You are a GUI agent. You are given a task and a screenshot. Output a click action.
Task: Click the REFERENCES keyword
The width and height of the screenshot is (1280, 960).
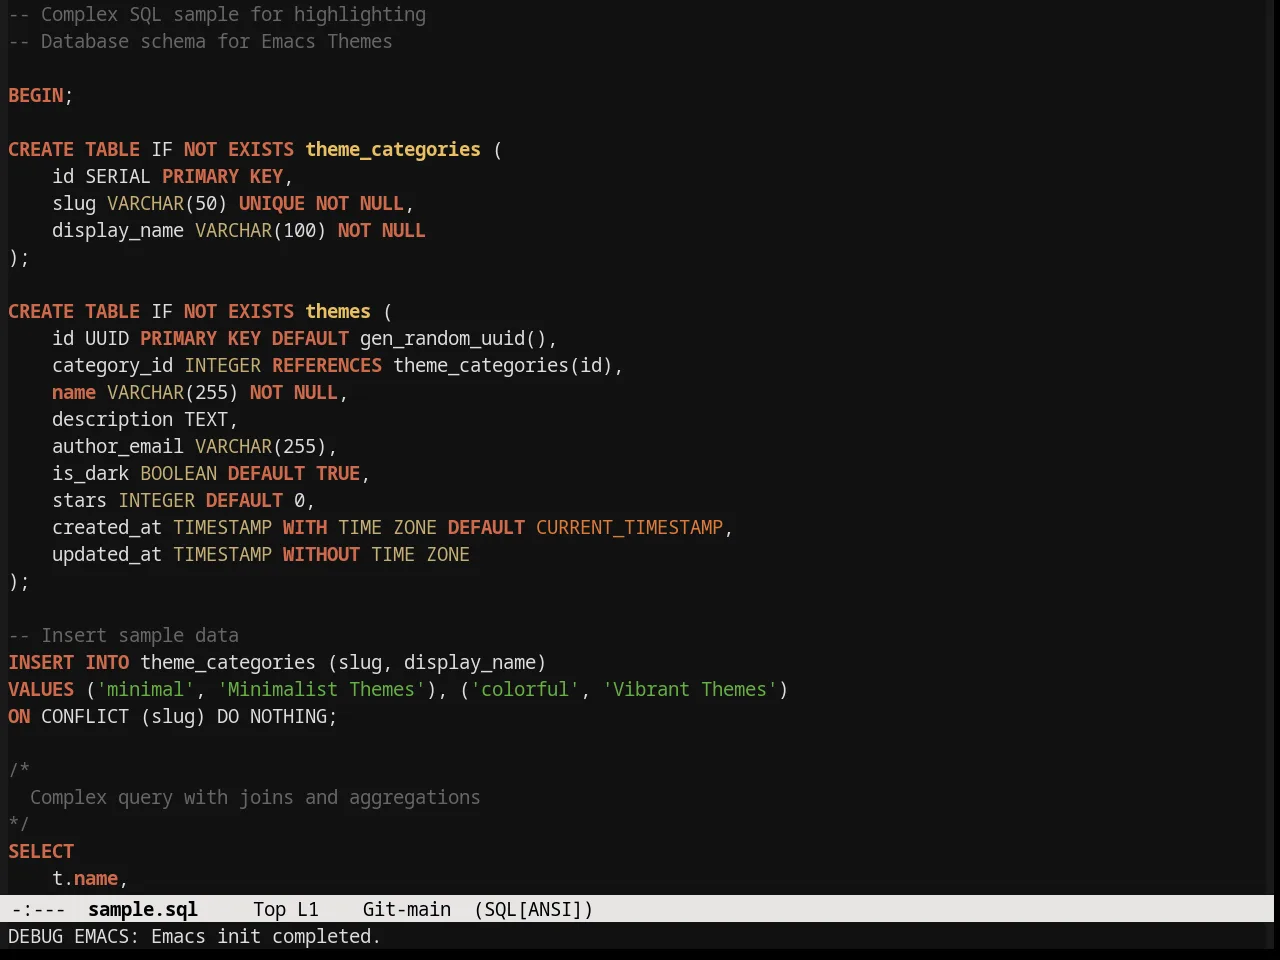[x=327, y=365]
